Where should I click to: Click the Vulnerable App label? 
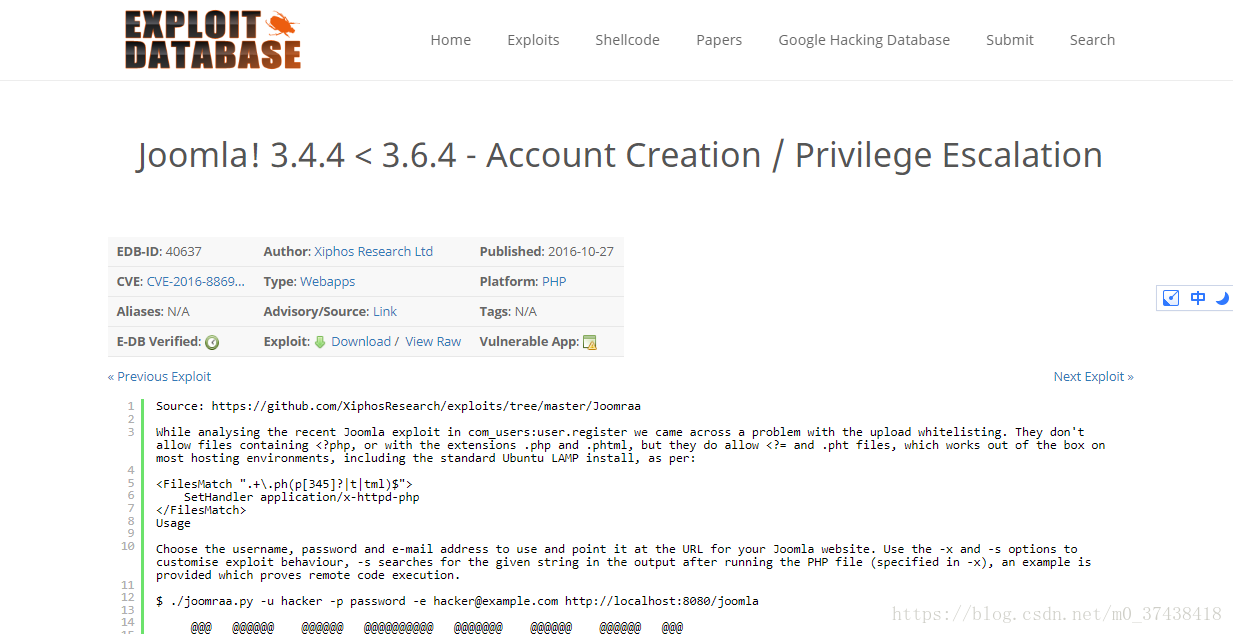click(x=529, y=342)
